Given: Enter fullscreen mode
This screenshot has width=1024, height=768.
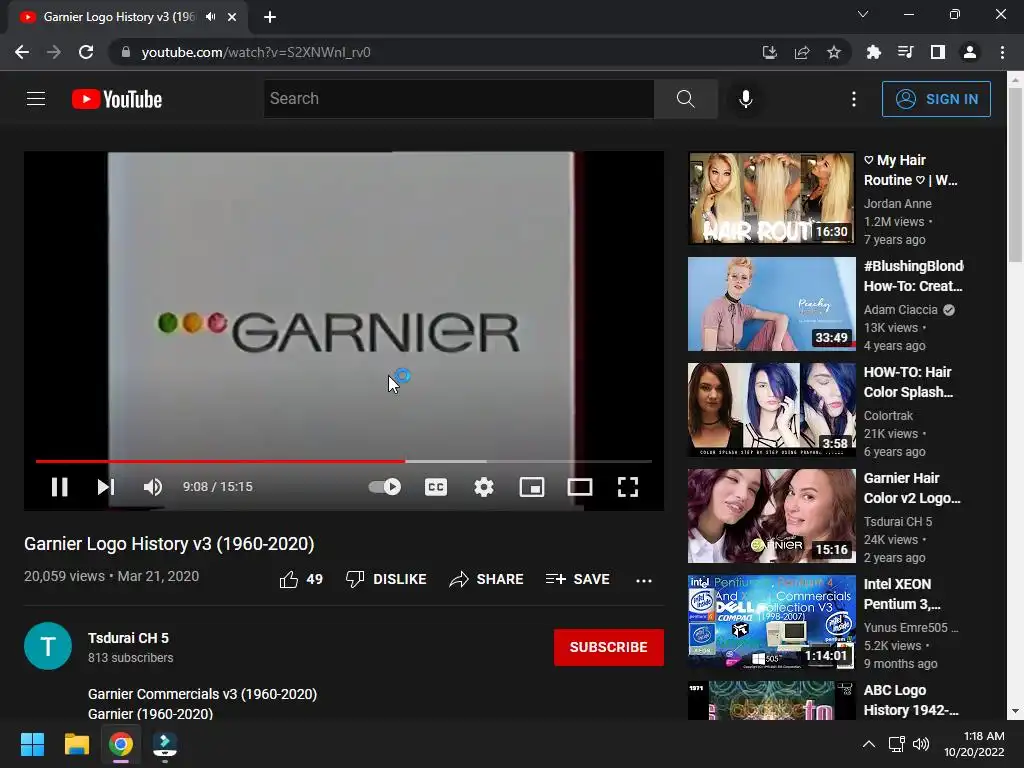Looking at the screenshot, I should 628,487.
